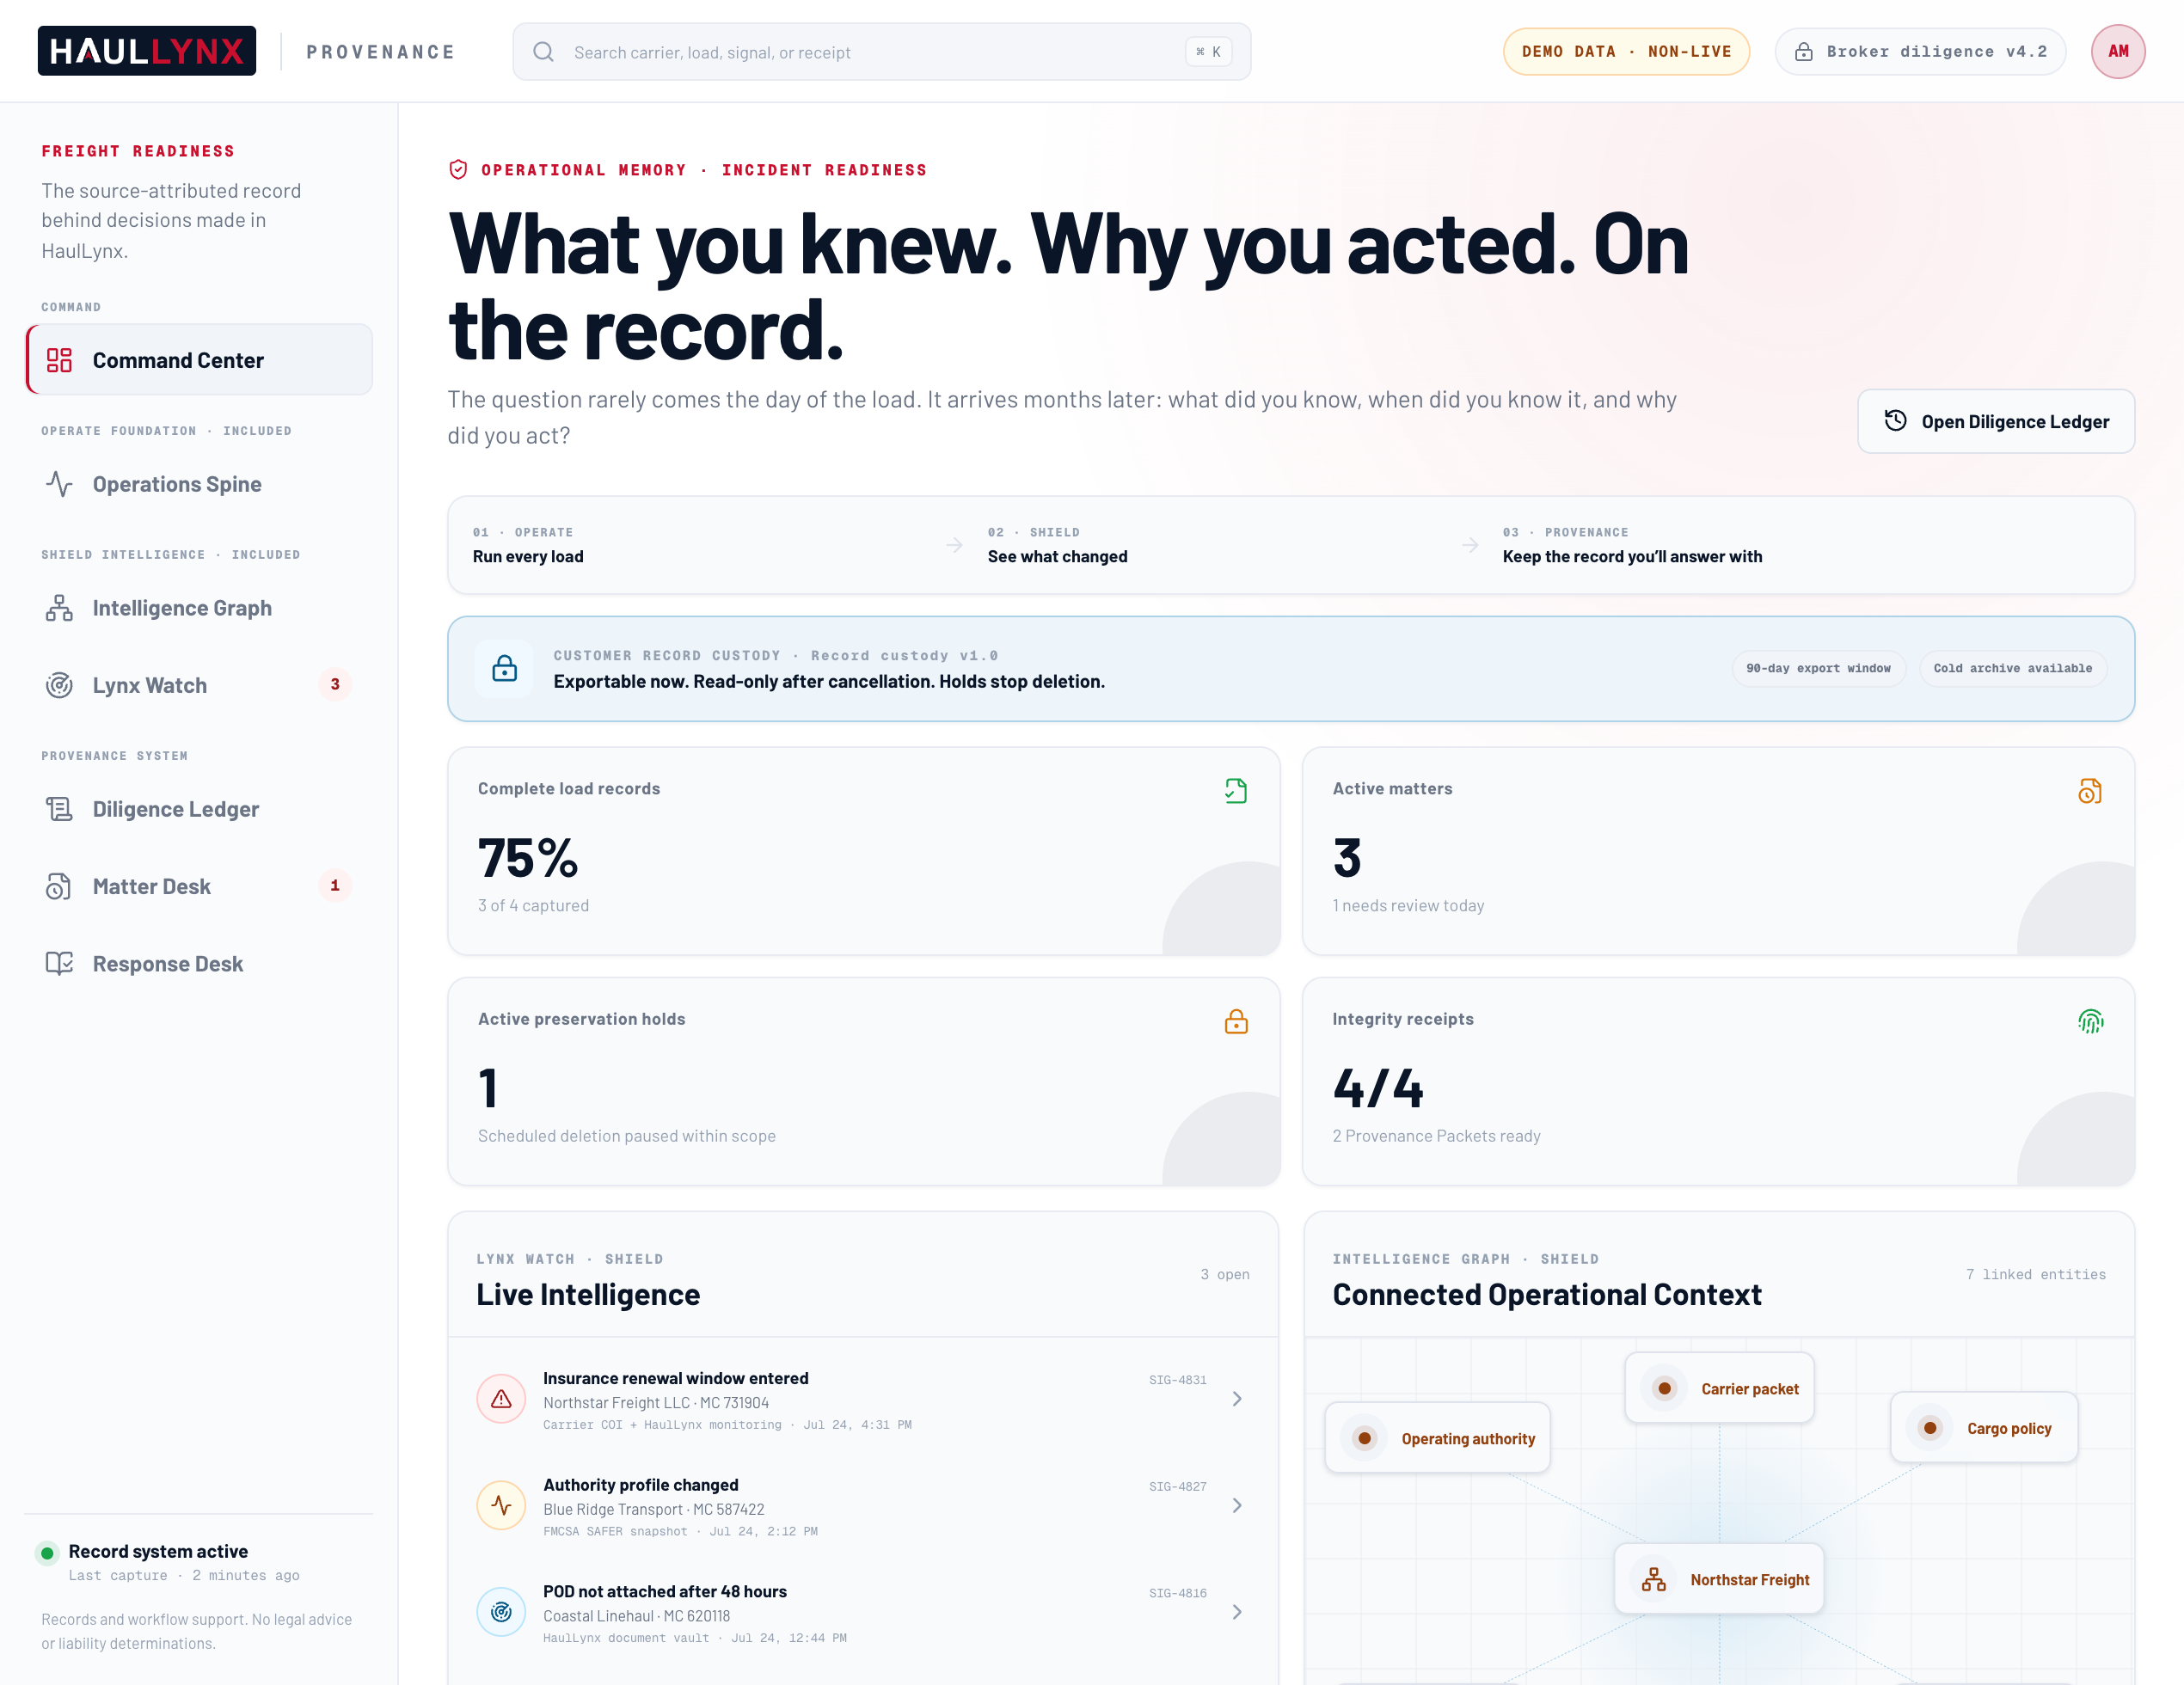This screenshot has height=1685, width=2184.
Task: Click the custody banner lock icon
Action: pos(505,668)
